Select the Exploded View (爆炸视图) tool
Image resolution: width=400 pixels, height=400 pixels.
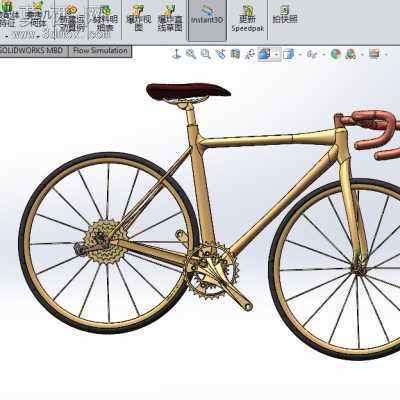point(139,19)
